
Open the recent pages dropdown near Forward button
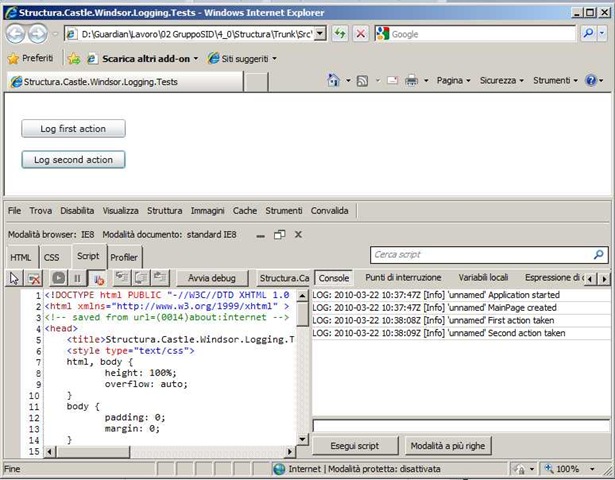coord(55,34)
